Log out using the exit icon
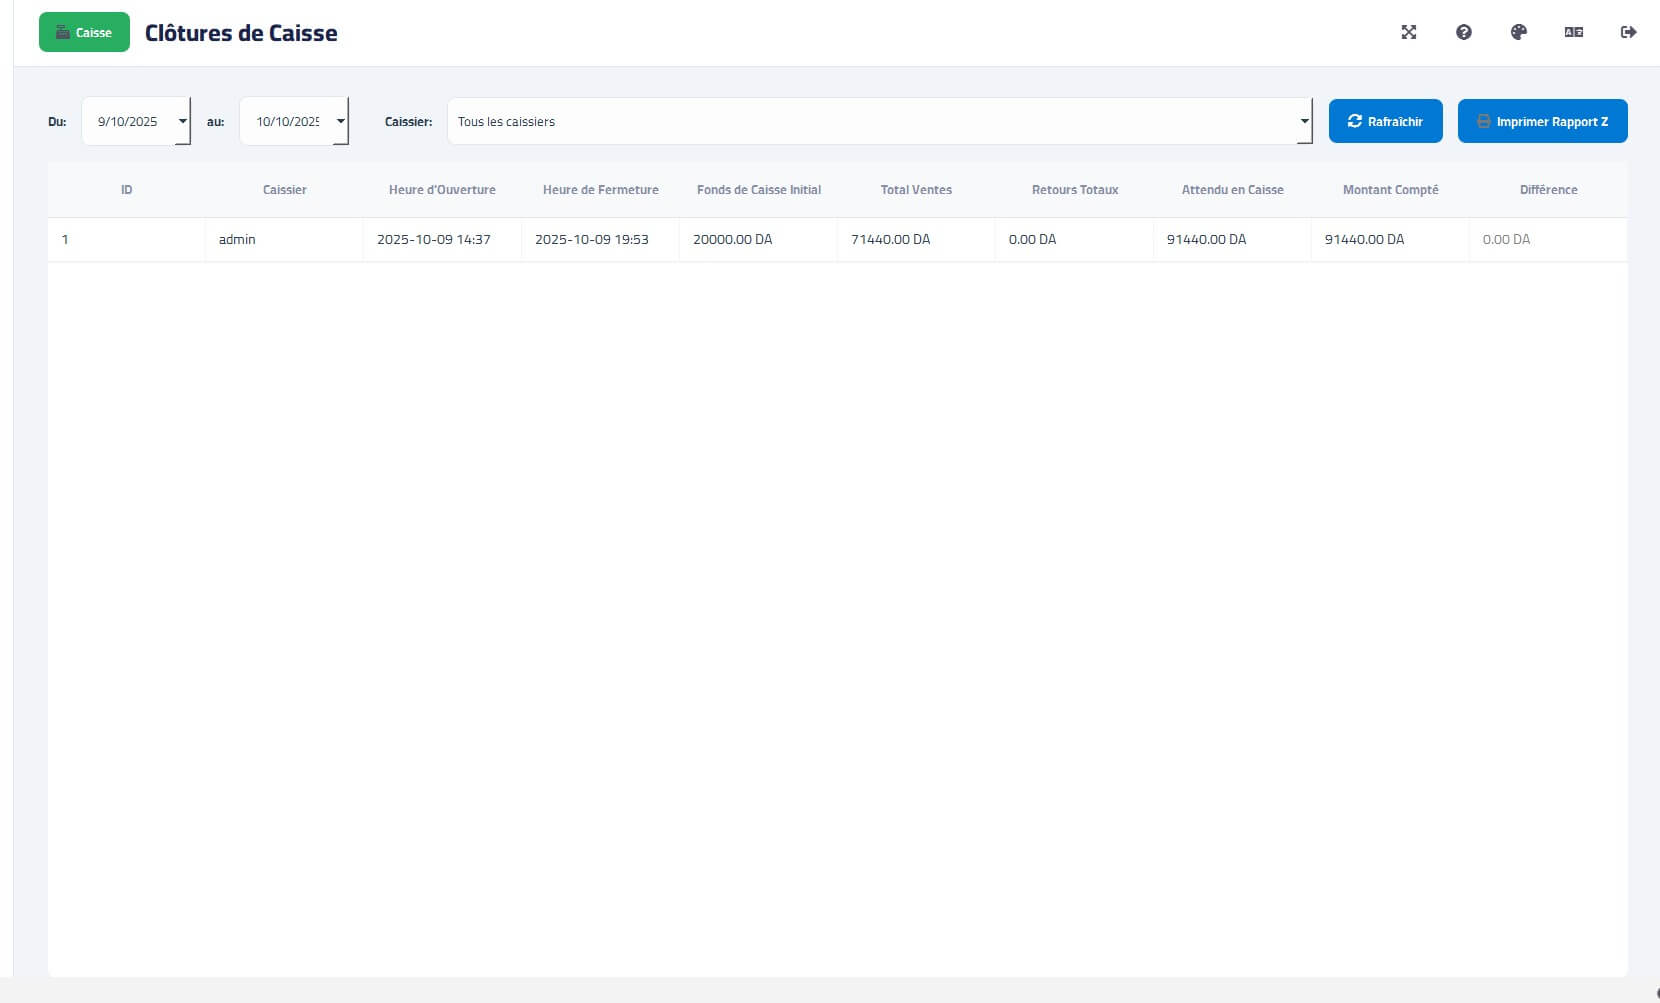This screenshot has height=1003, width=1660. 1628,32
